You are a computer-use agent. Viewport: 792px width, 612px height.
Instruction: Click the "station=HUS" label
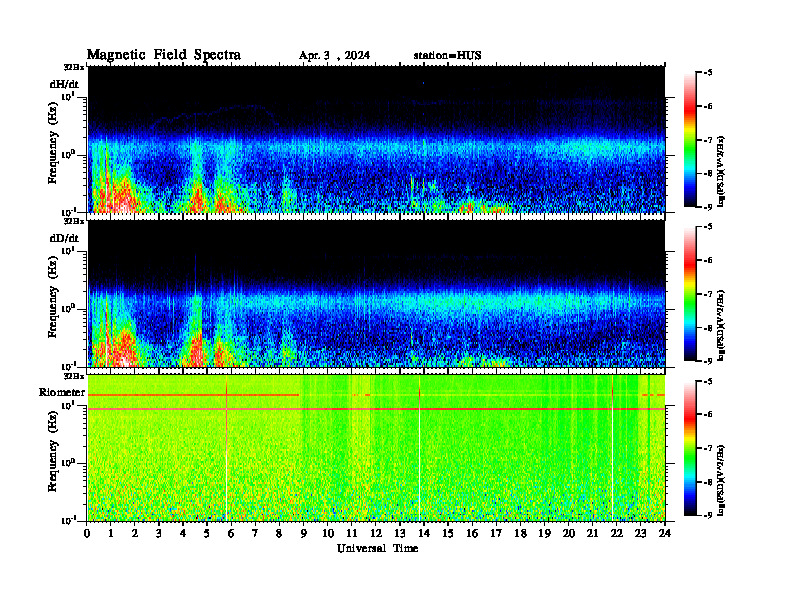[x=447, y=56]
